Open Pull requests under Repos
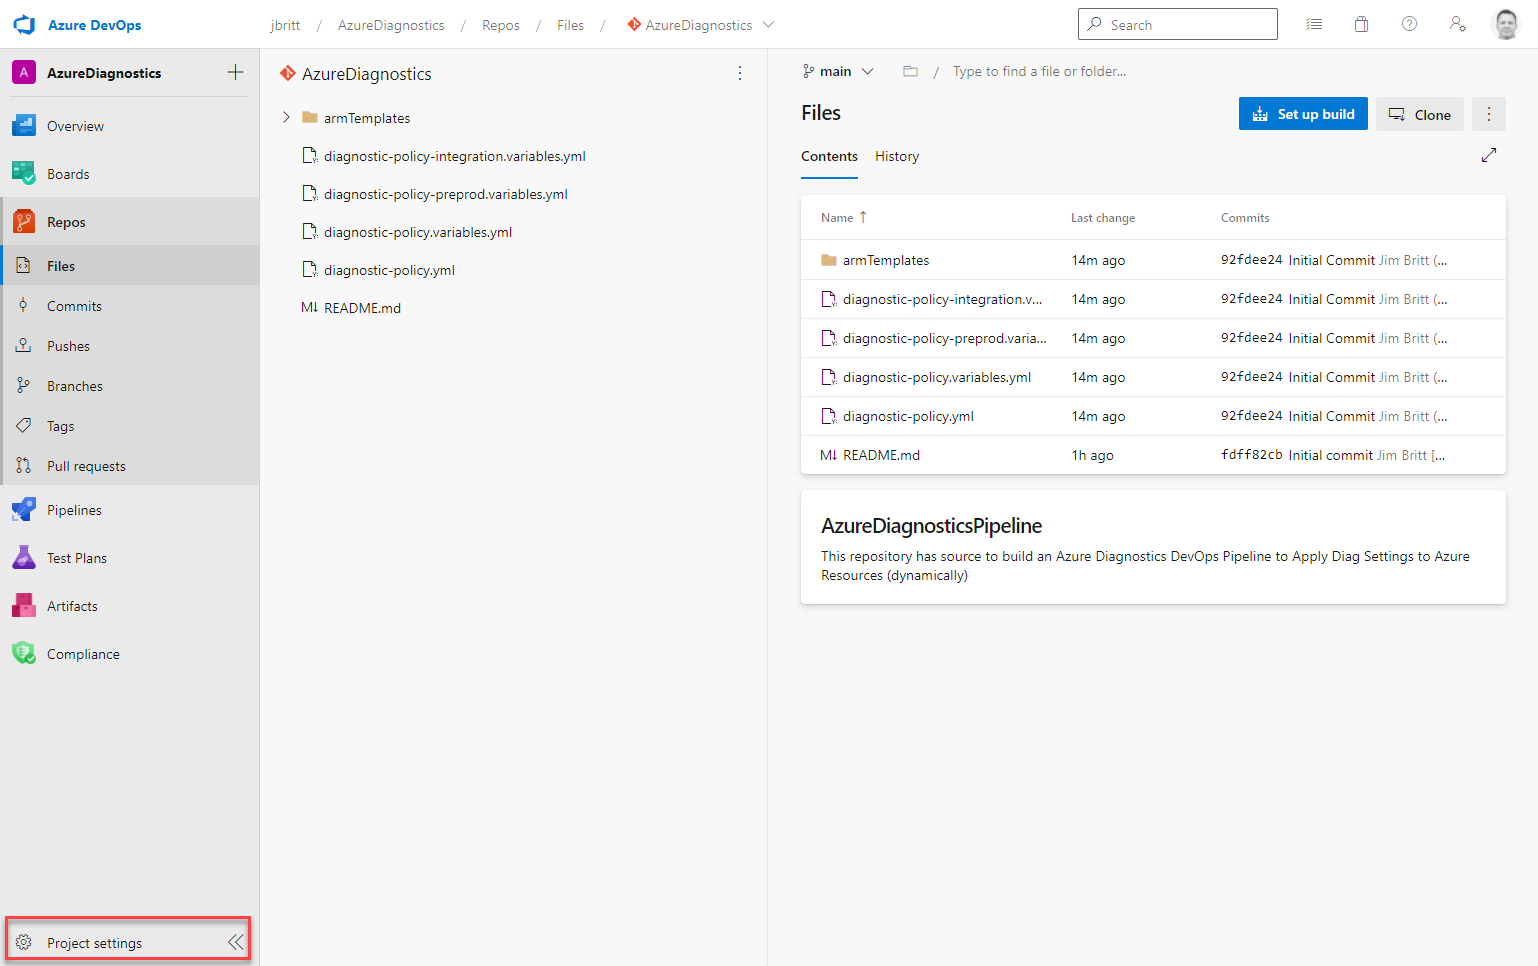This screenshot has height=966, width=1538. click(x=129, y=466)
